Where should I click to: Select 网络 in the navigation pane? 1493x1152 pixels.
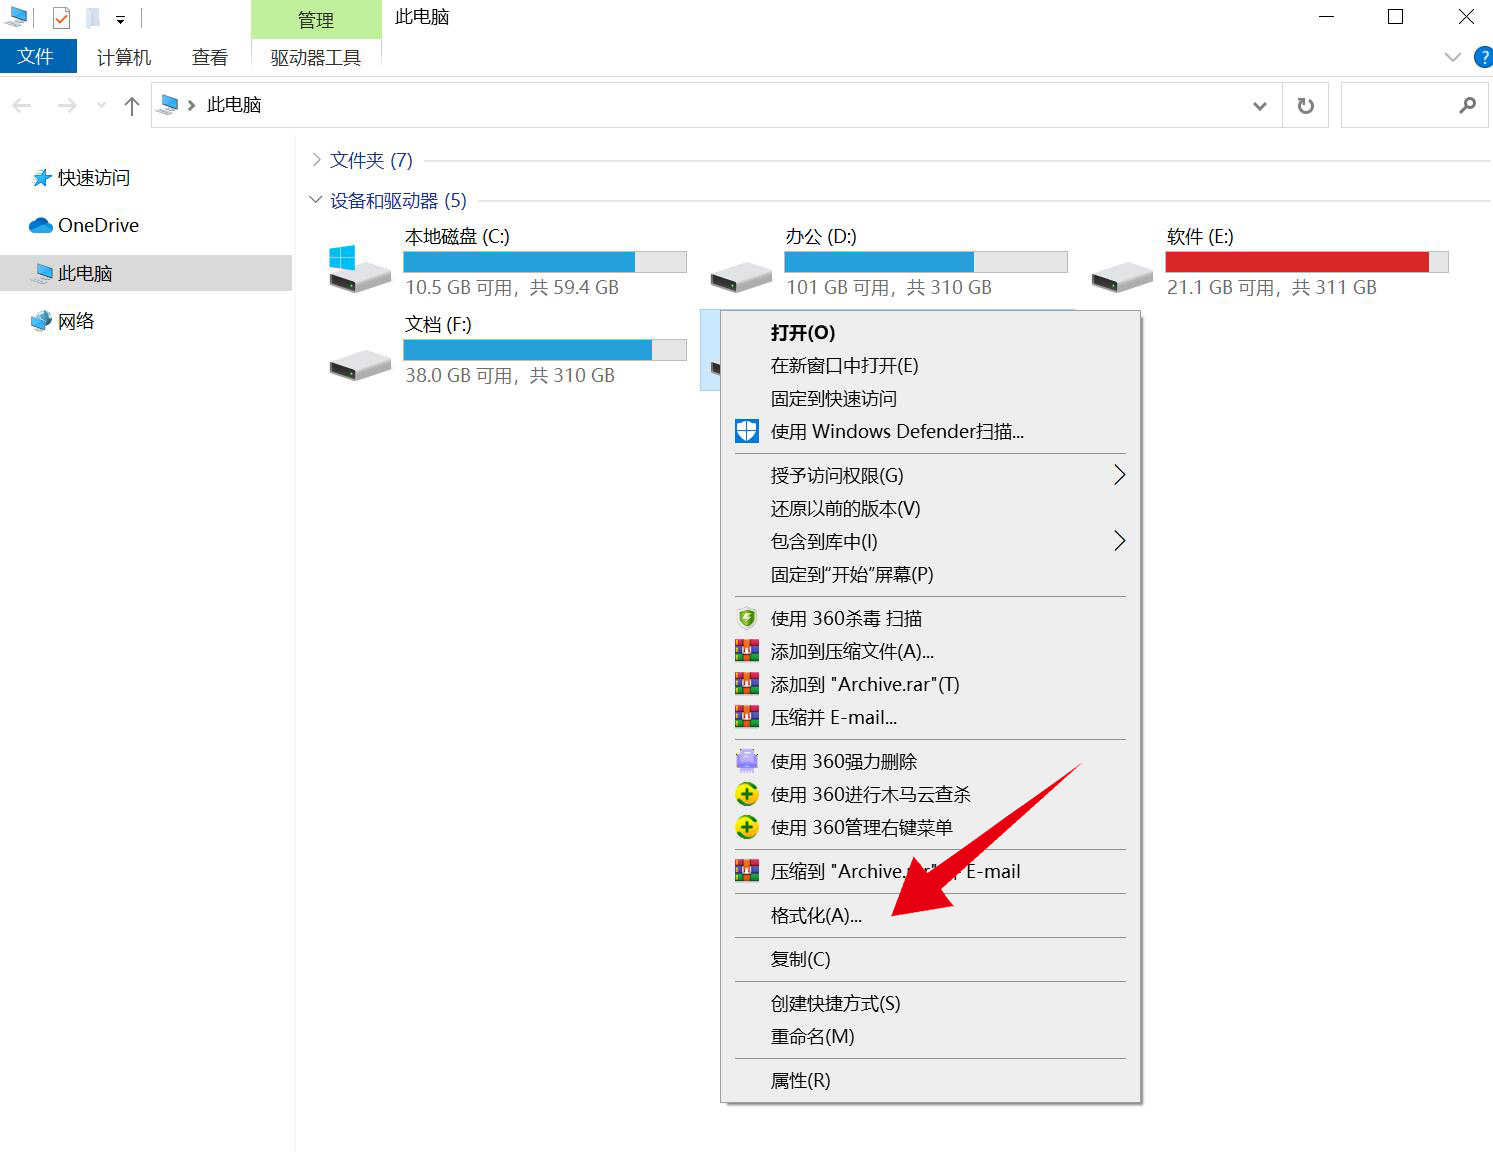click(62, 321)
